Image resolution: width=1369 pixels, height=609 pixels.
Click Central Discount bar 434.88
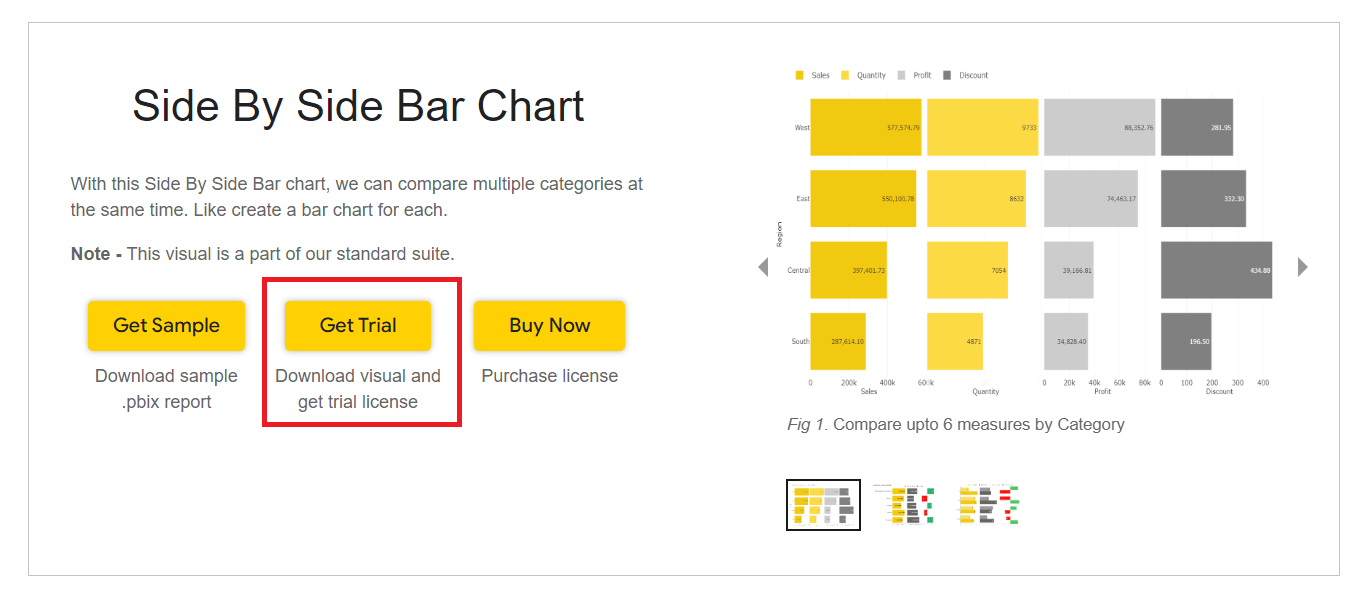pos(1216,270)
